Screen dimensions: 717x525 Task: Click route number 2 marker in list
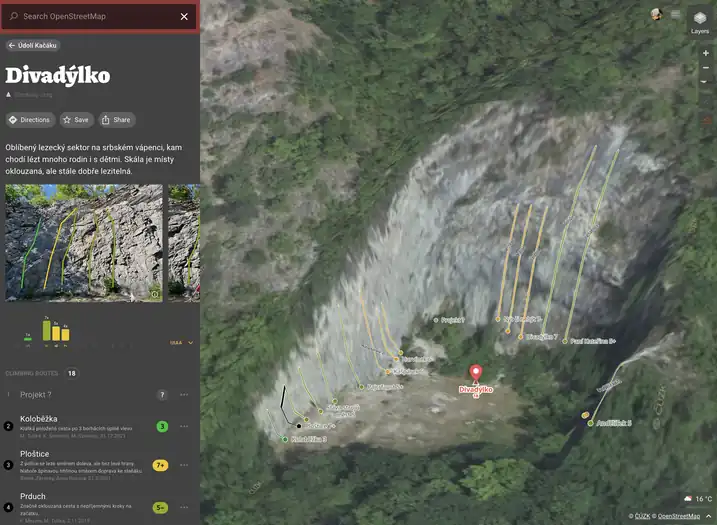(x=8, y=426)
